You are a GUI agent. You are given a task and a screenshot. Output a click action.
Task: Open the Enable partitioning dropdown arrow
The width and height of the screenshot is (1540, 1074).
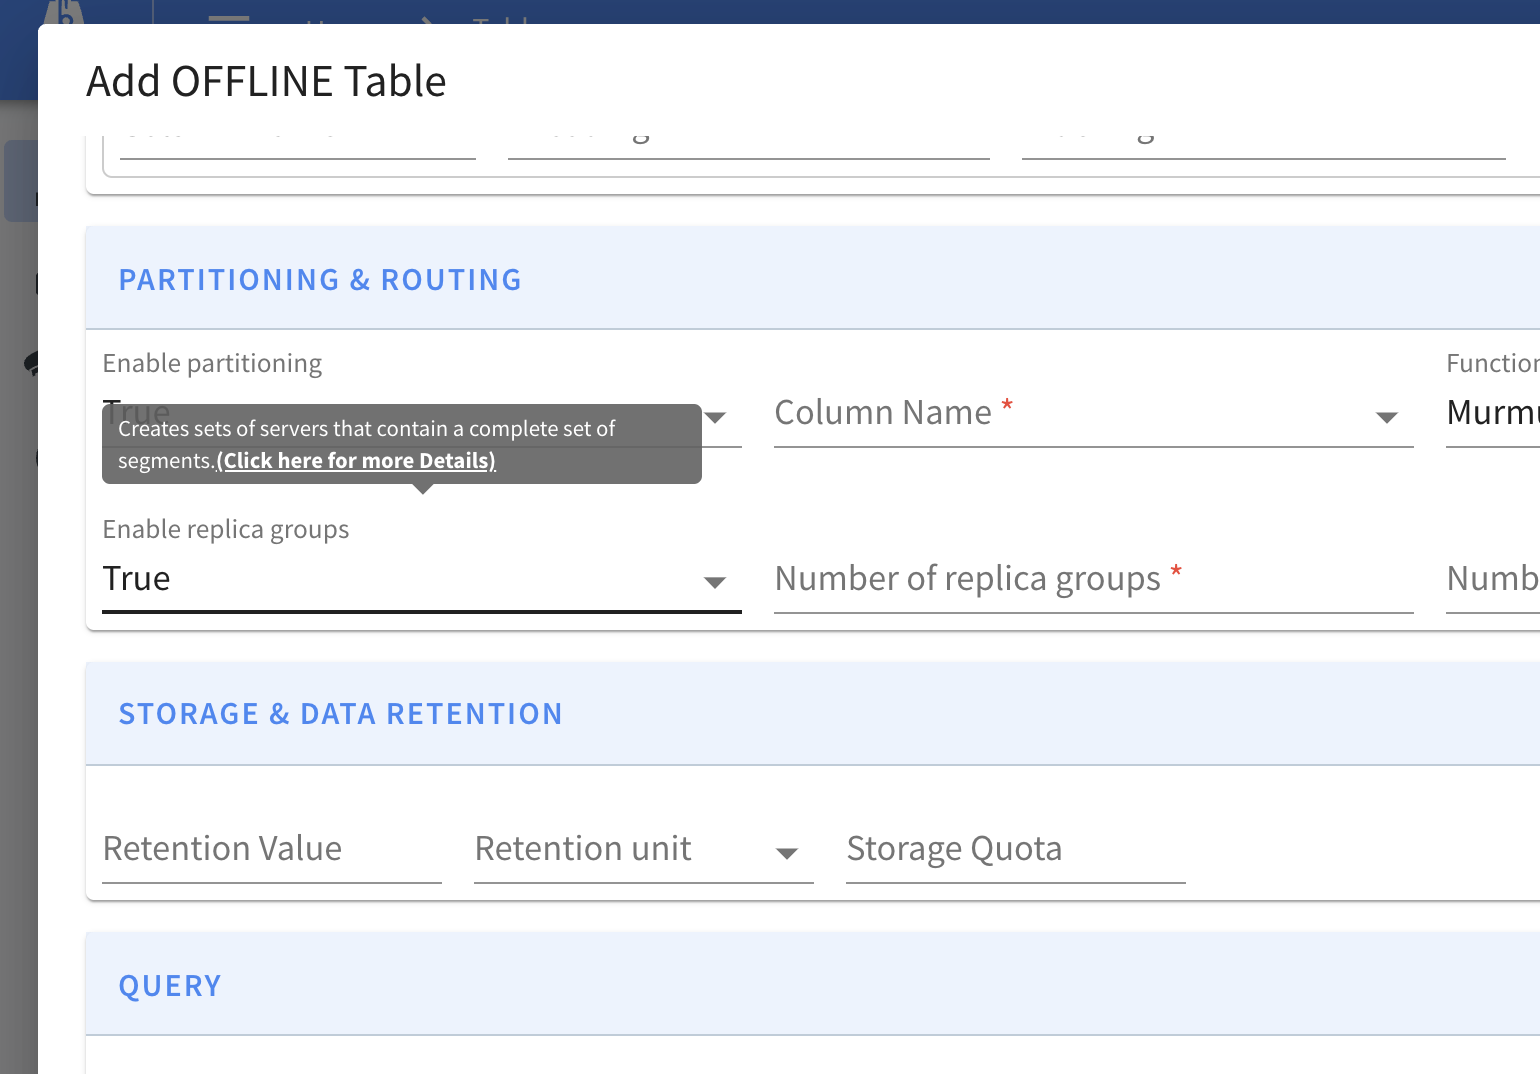coord(716,417)
